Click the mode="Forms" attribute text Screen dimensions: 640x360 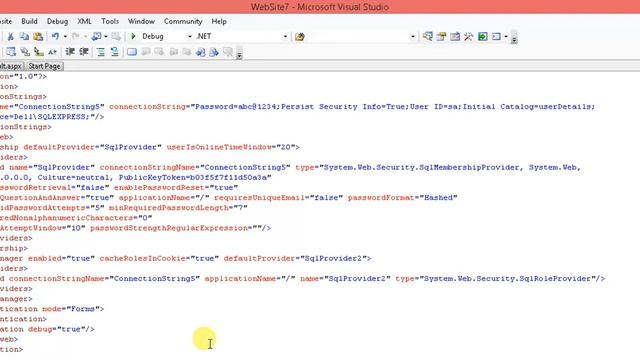coord(71,309)
